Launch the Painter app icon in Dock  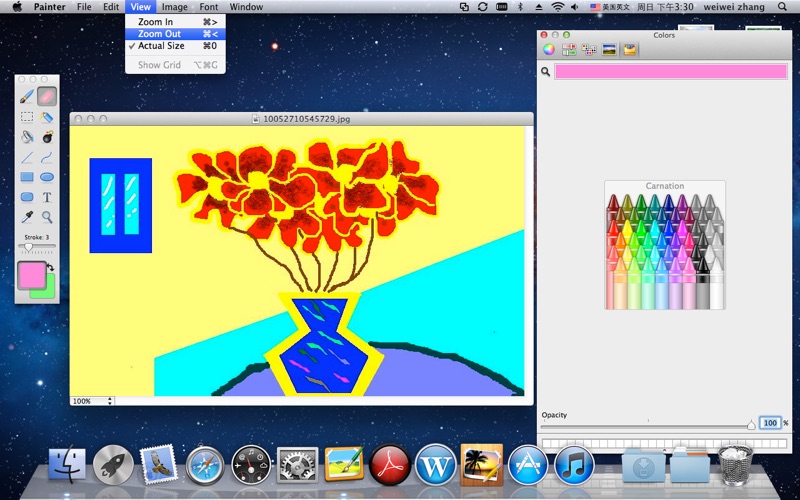[344, 463]
